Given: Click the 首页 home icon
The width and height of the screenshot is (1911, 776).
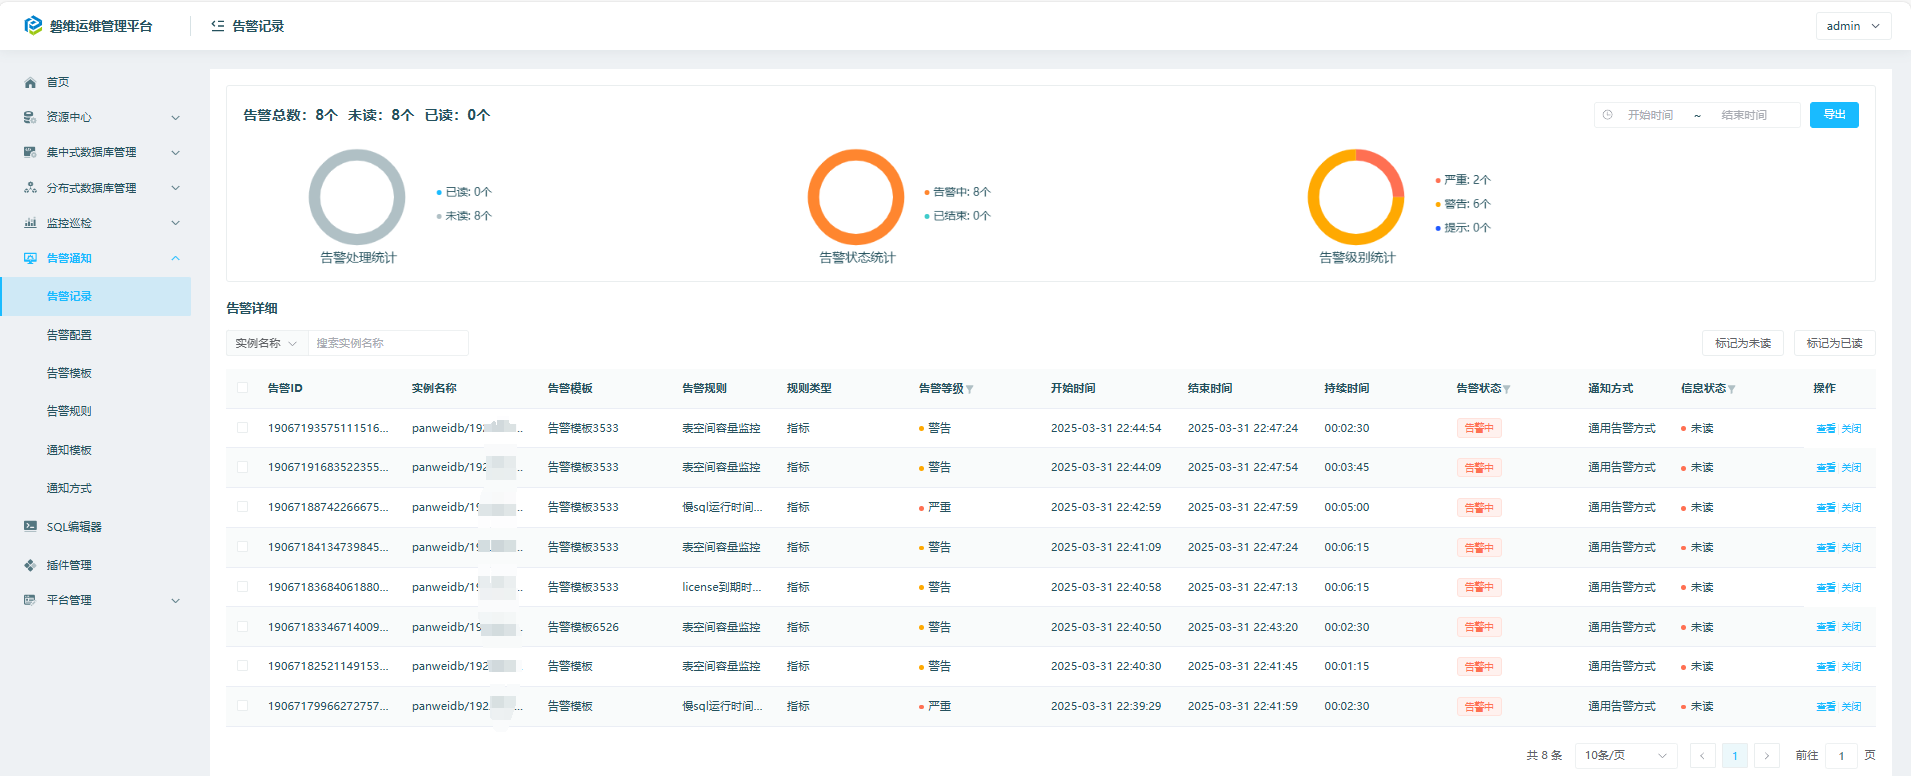Looking at the screenshot, I should tap(30, 83).
